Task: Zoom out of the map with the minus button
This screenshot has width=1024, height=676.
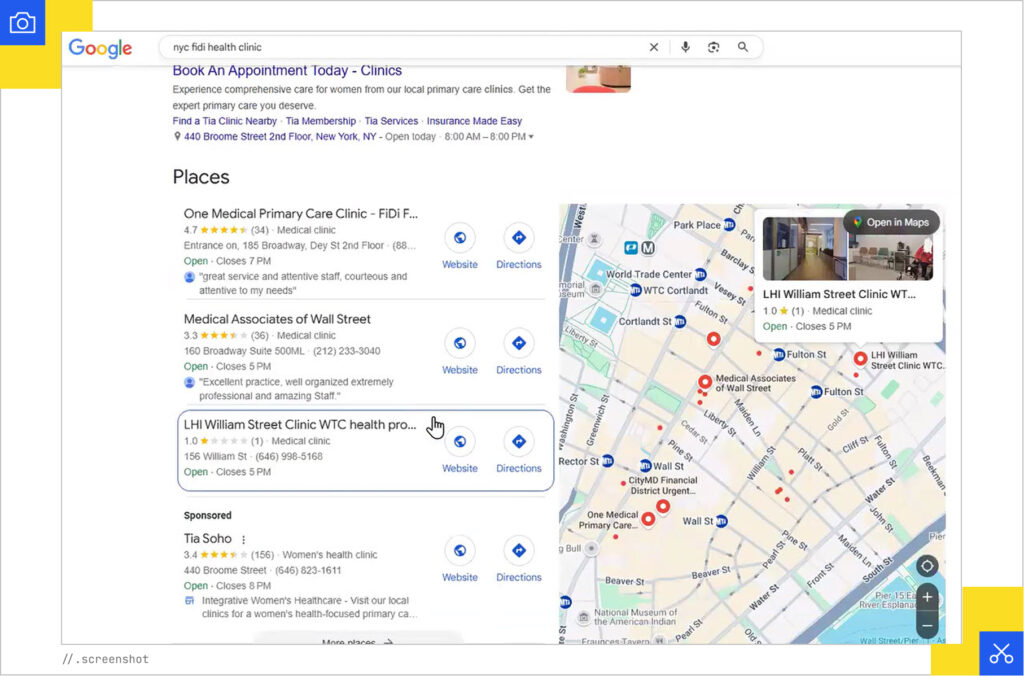Action: [x=926, y=625]
